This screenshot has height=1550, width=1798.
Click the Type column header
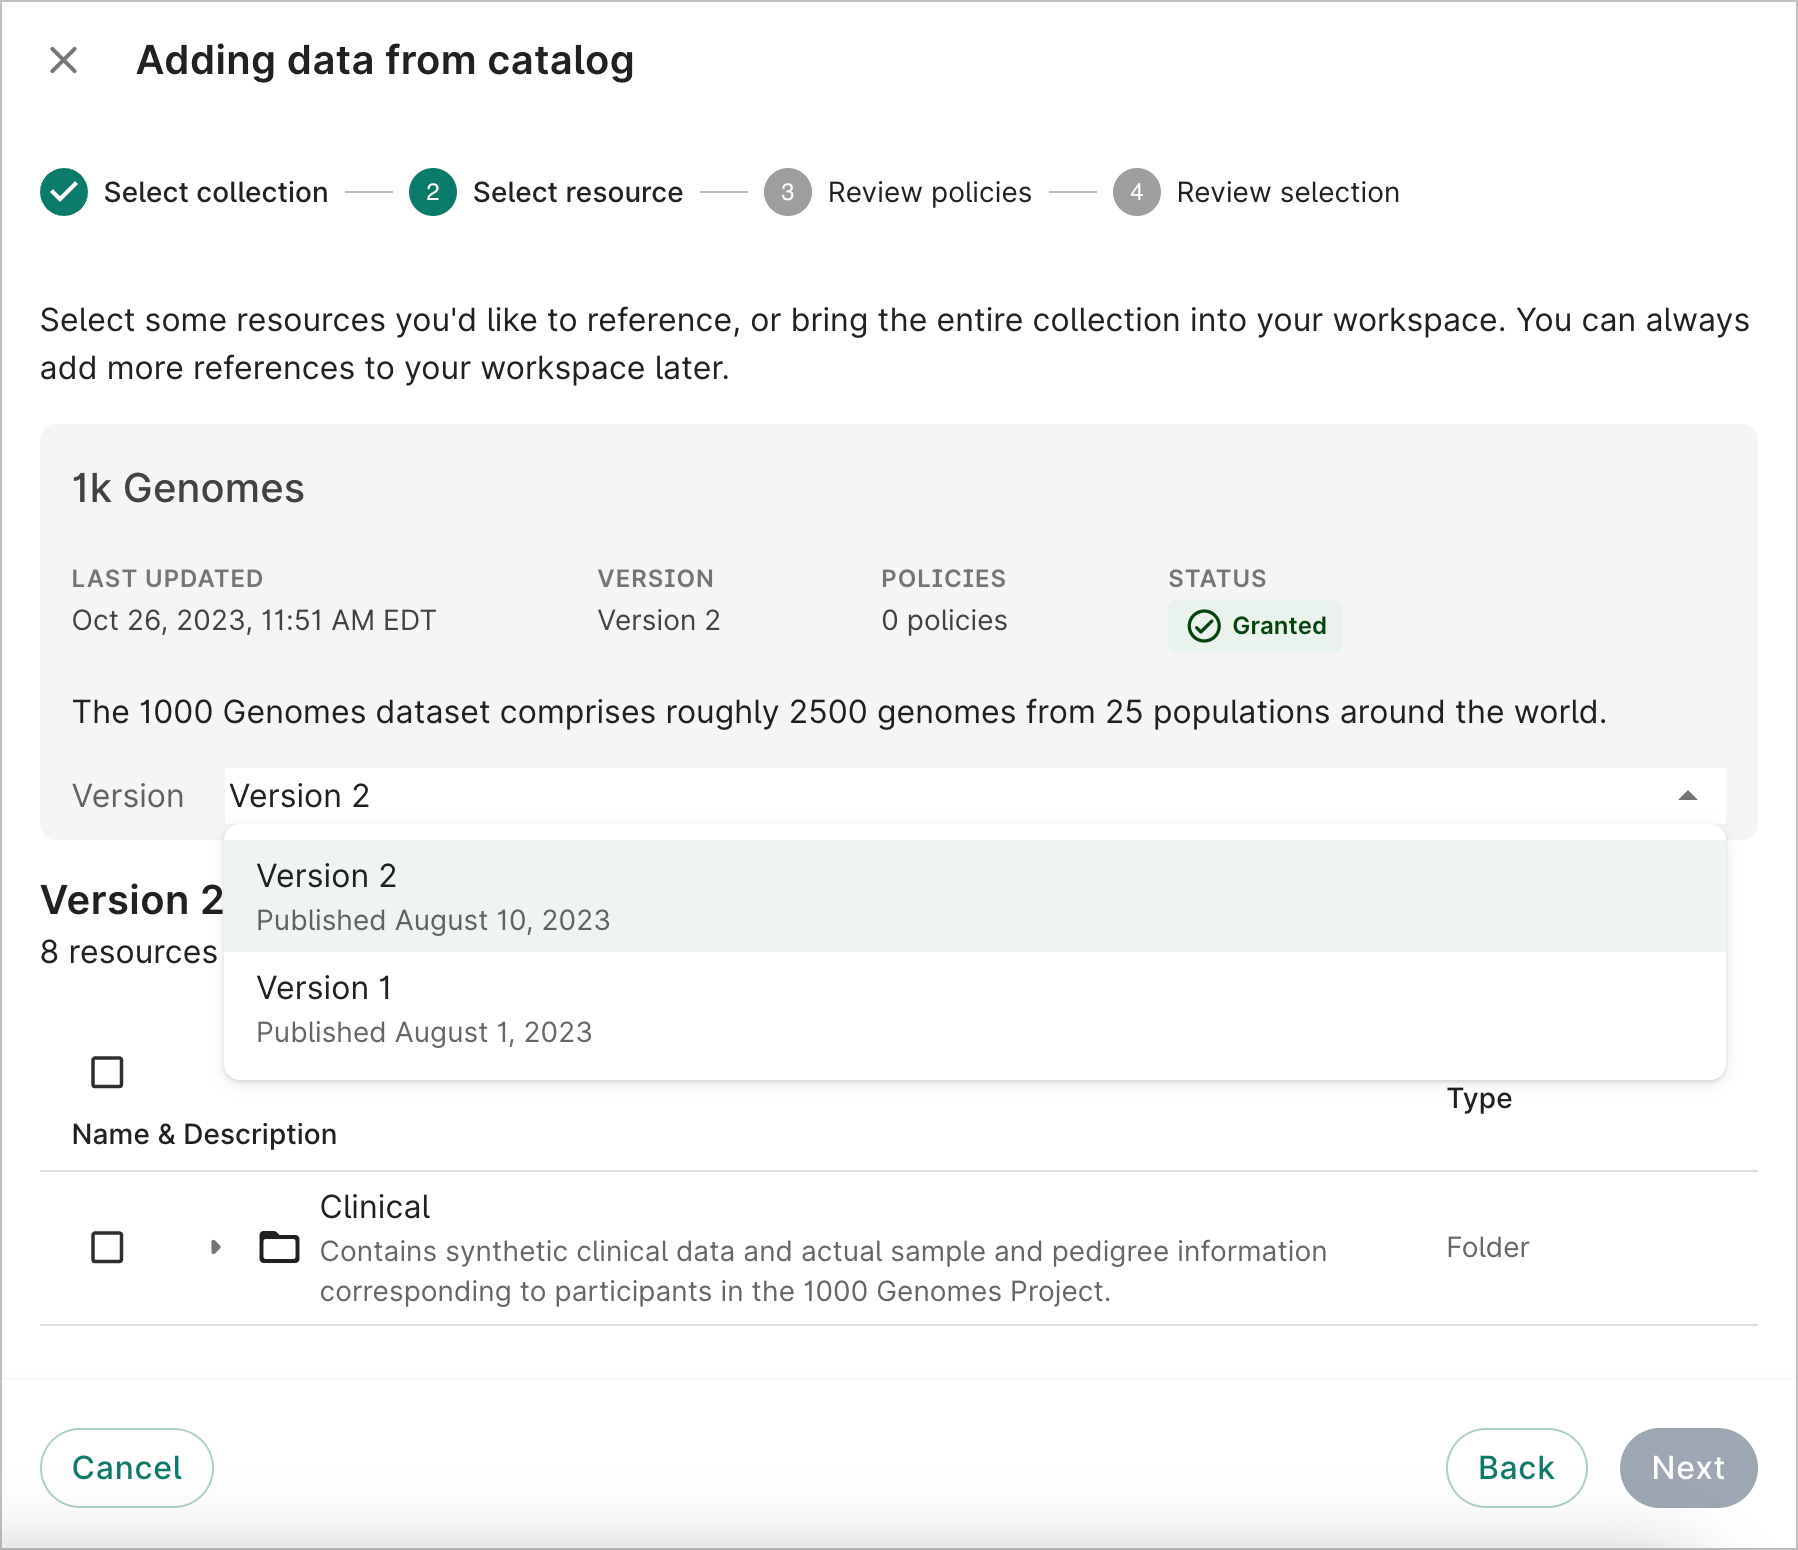click(1479, 1098)
